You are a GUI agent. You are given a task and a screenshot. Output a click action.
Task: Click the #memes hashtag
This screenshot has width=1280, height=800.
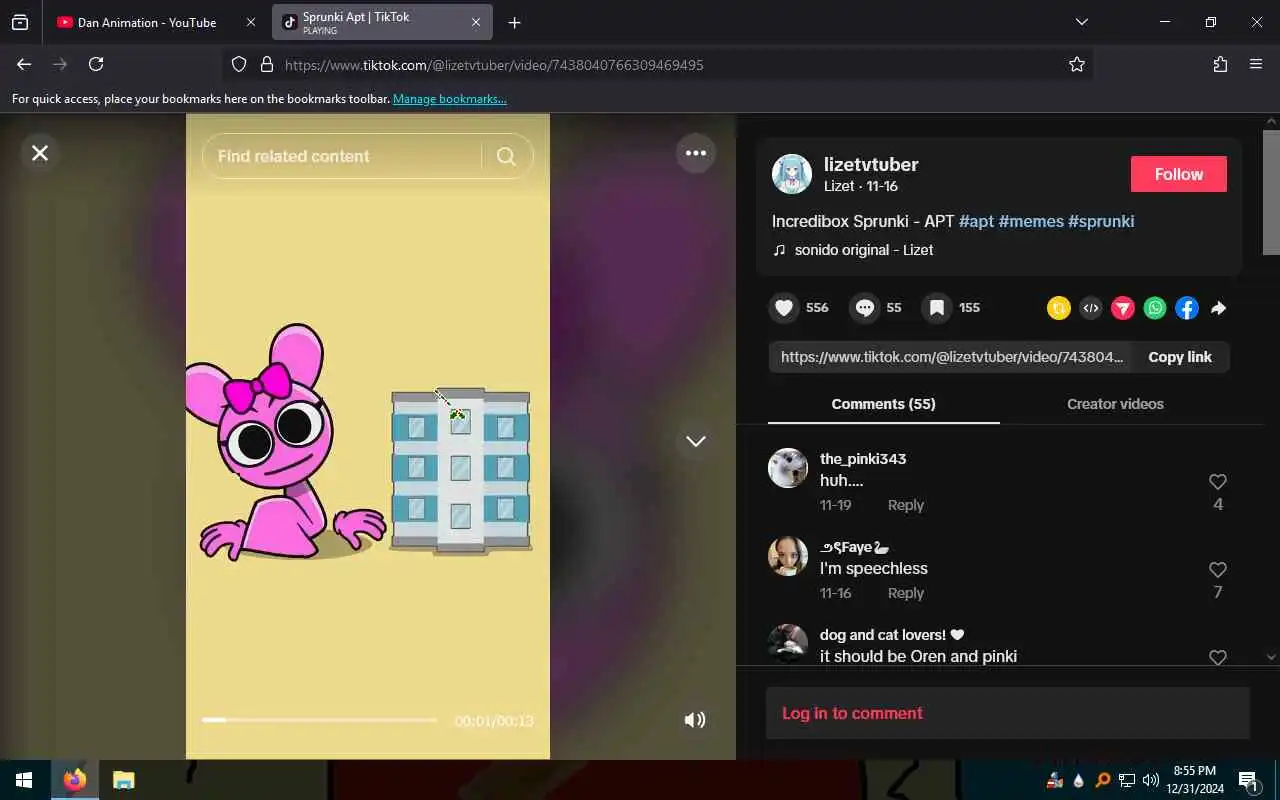1031,221
